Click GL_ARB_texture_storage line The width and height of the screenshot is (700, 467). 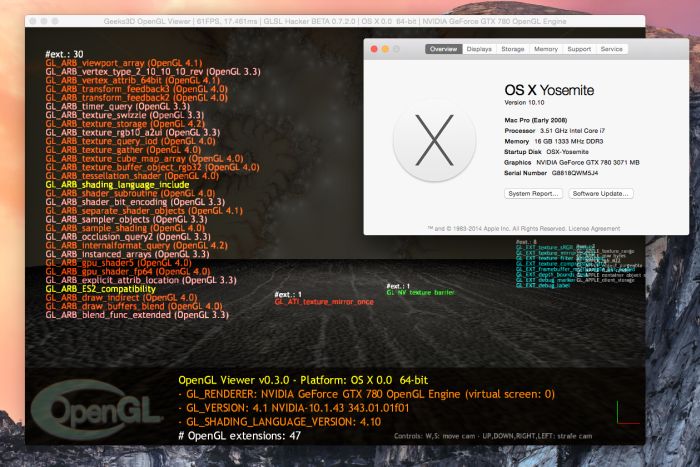pos(125,124)
